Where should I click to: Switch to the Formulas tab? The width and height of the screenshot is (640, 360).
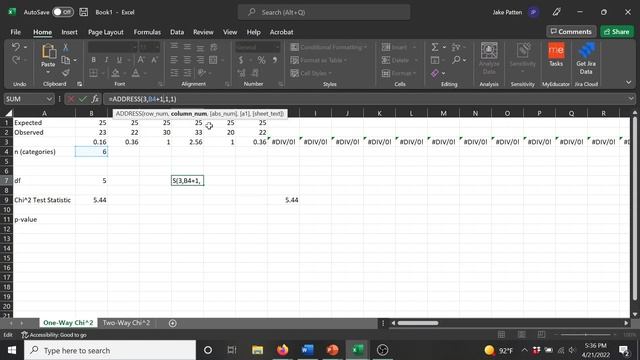[x=147, y=32]
